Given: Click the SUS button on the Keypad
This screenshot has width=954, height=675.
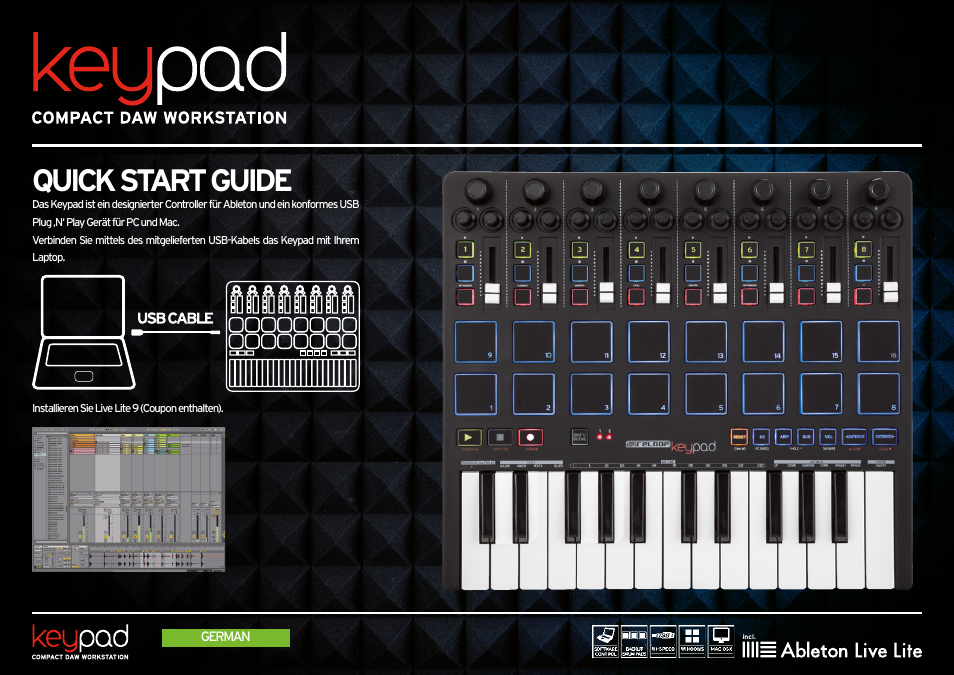Looking at the screenshot, I should pyautogui.click(x=806, y=436).
